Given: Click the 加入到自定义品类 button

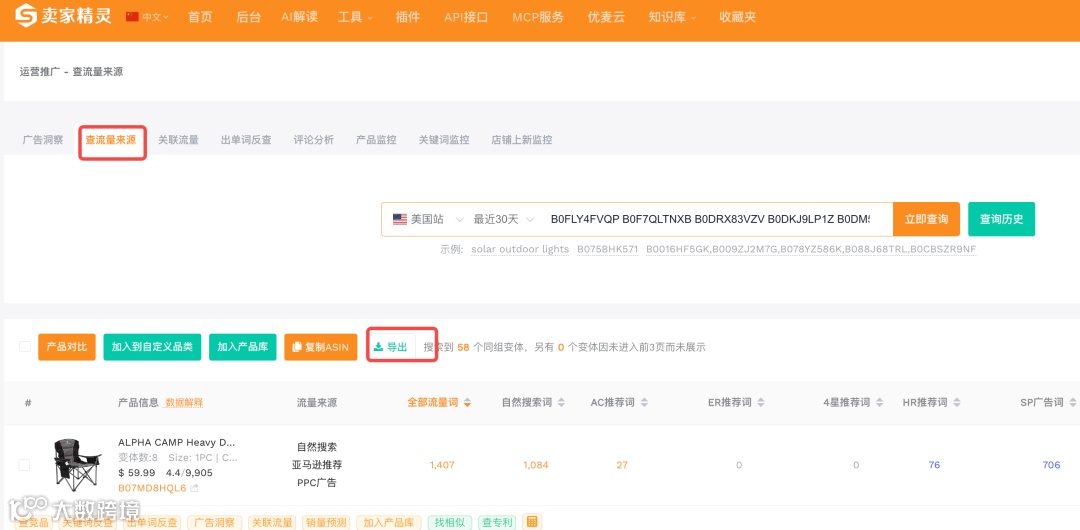Looking at the screenshot, I should pyautogui.click(x=152, y=347).
